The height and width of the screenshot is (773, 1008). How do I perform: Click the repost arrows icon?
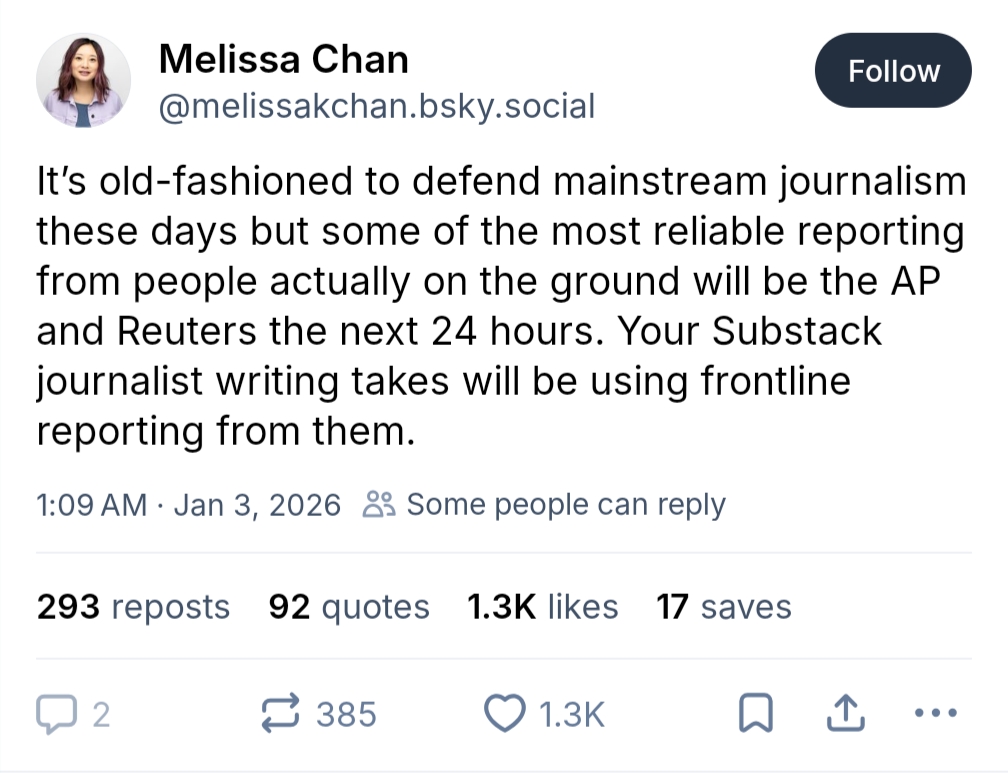pyautogui.click(x=281, y=712)
